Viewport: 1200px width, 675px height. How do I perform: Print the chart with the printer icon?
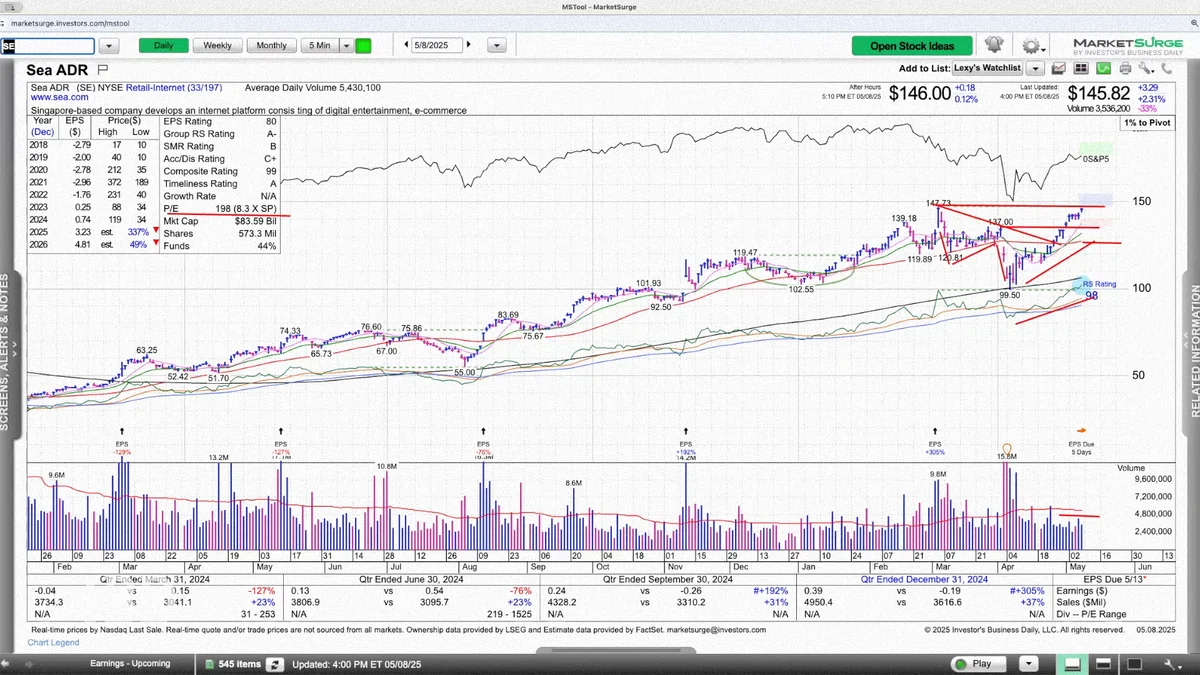click(1126, 68)
